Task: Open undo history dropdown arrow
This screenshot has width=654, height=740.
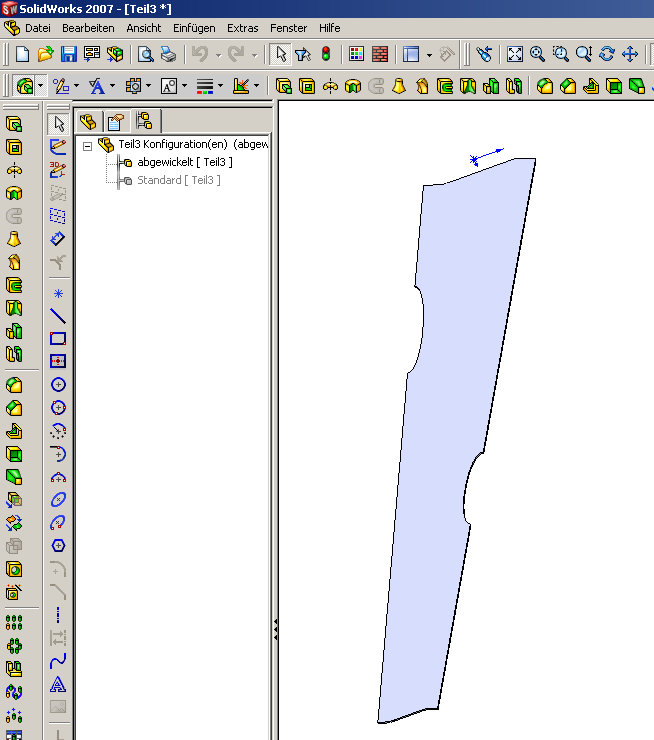Action: point(218,55)
